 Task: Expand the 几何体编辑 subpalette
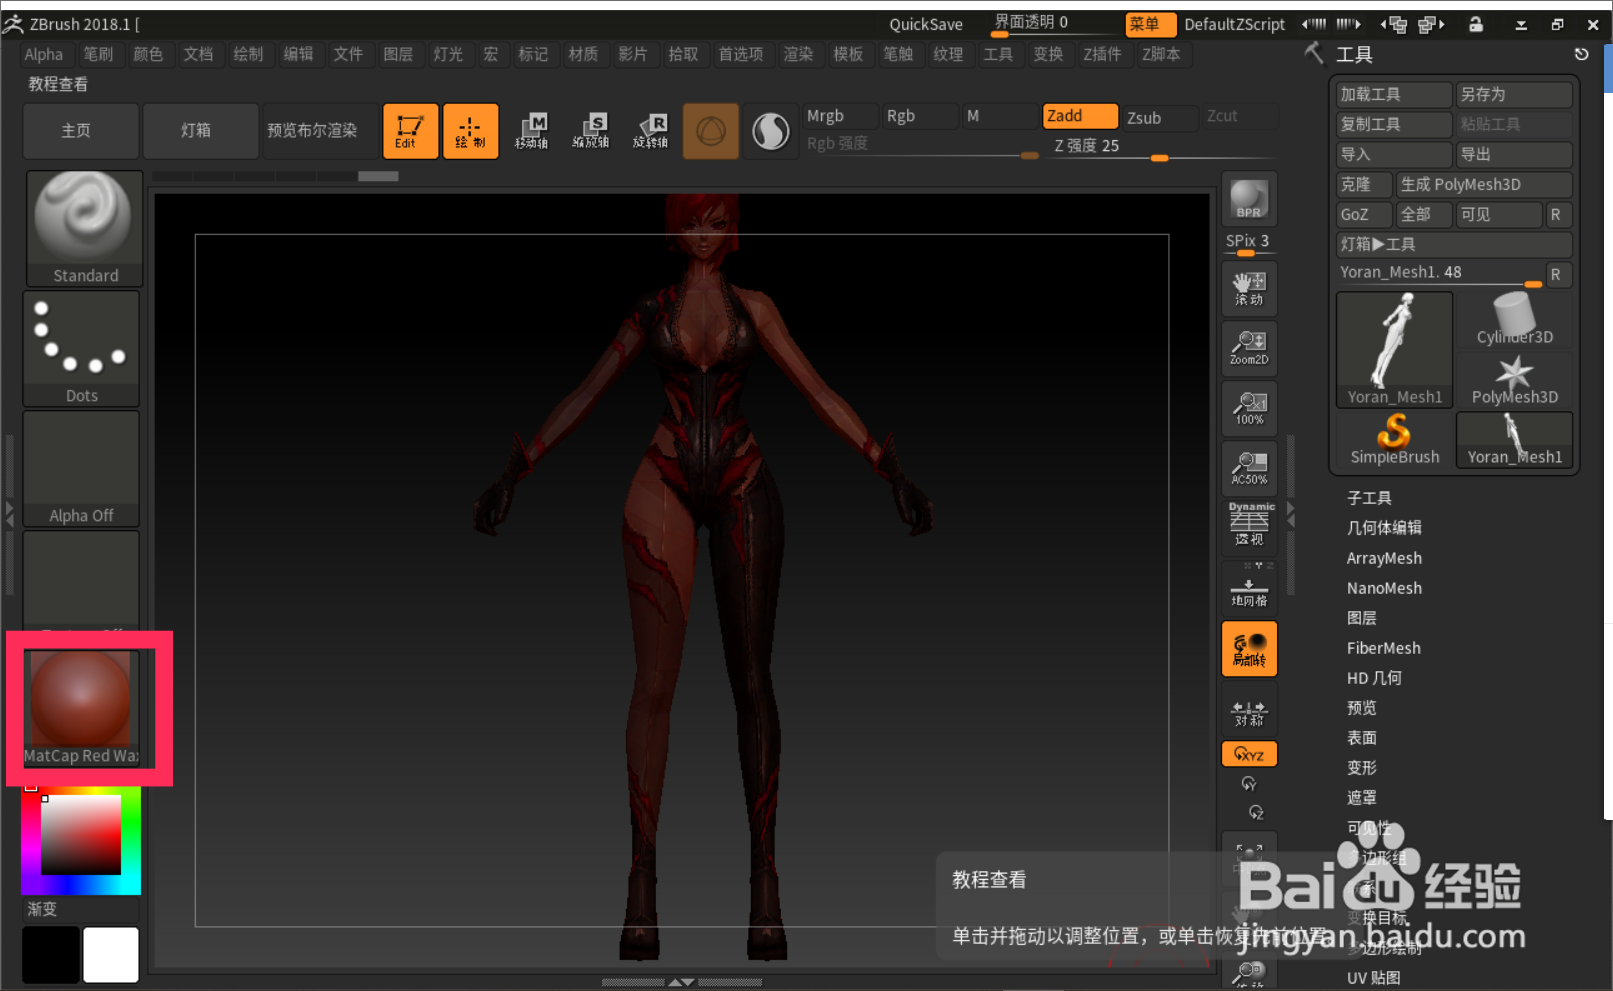(x=1384, y=528)
